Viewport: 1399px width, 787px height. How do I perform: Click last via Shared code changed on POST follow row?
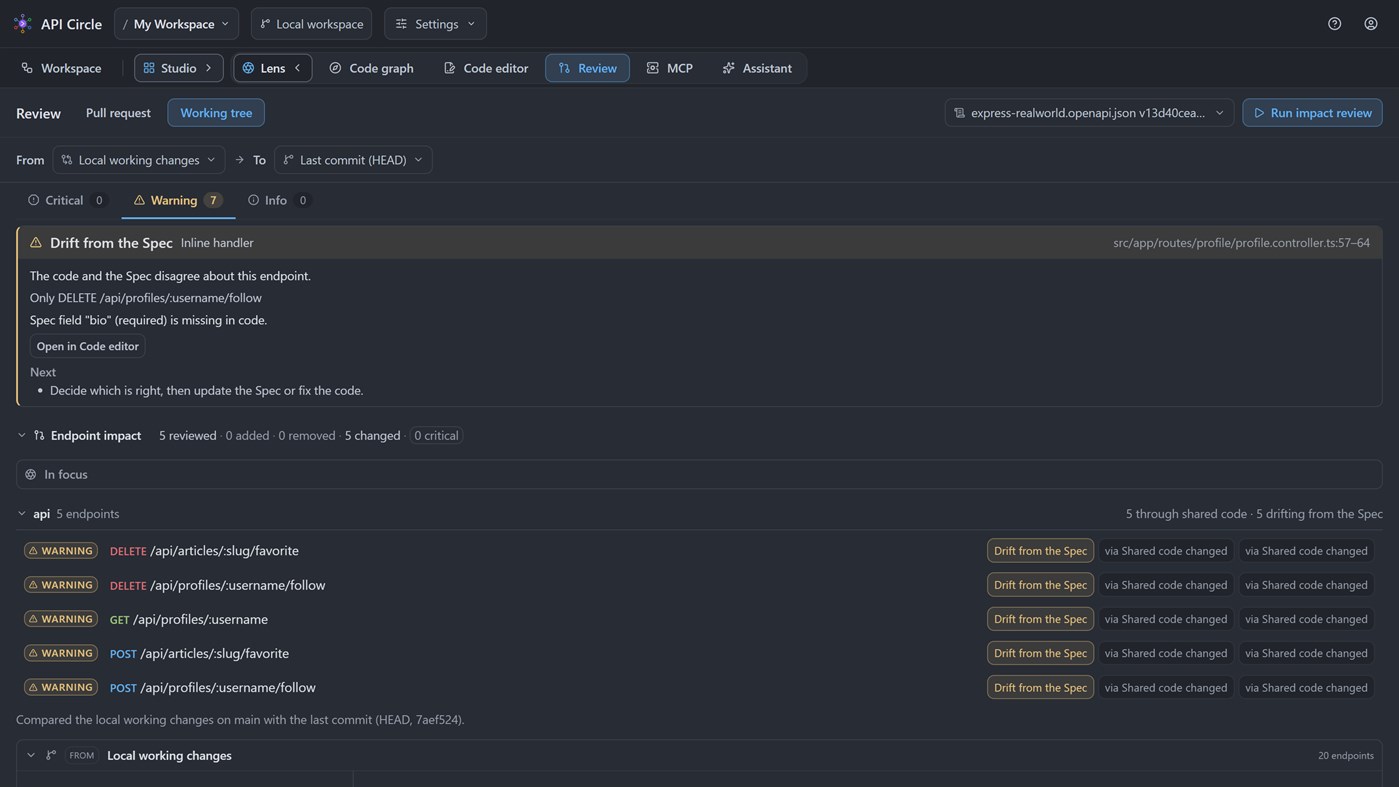[x=1306, y=687]
